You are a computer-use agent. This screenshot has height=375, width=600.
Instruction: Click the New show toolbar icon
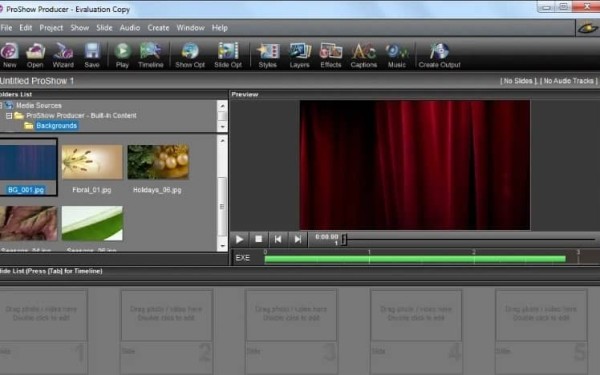[x=9, y=55]
